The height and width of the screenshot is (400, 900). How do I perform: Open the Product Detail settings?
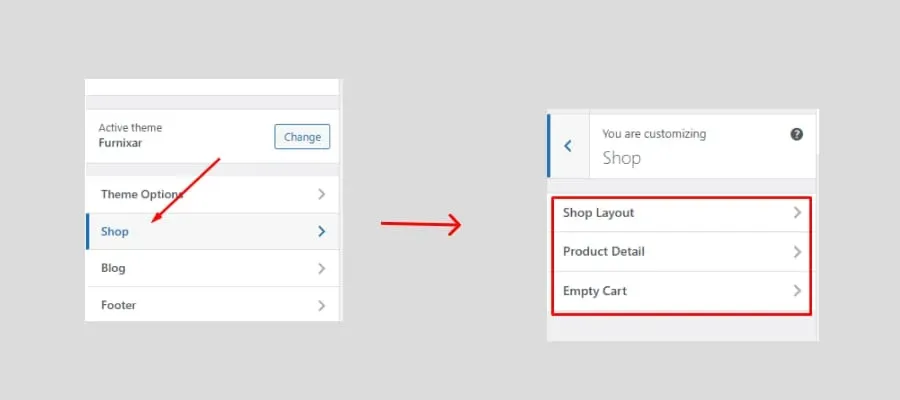click(682, 252)
